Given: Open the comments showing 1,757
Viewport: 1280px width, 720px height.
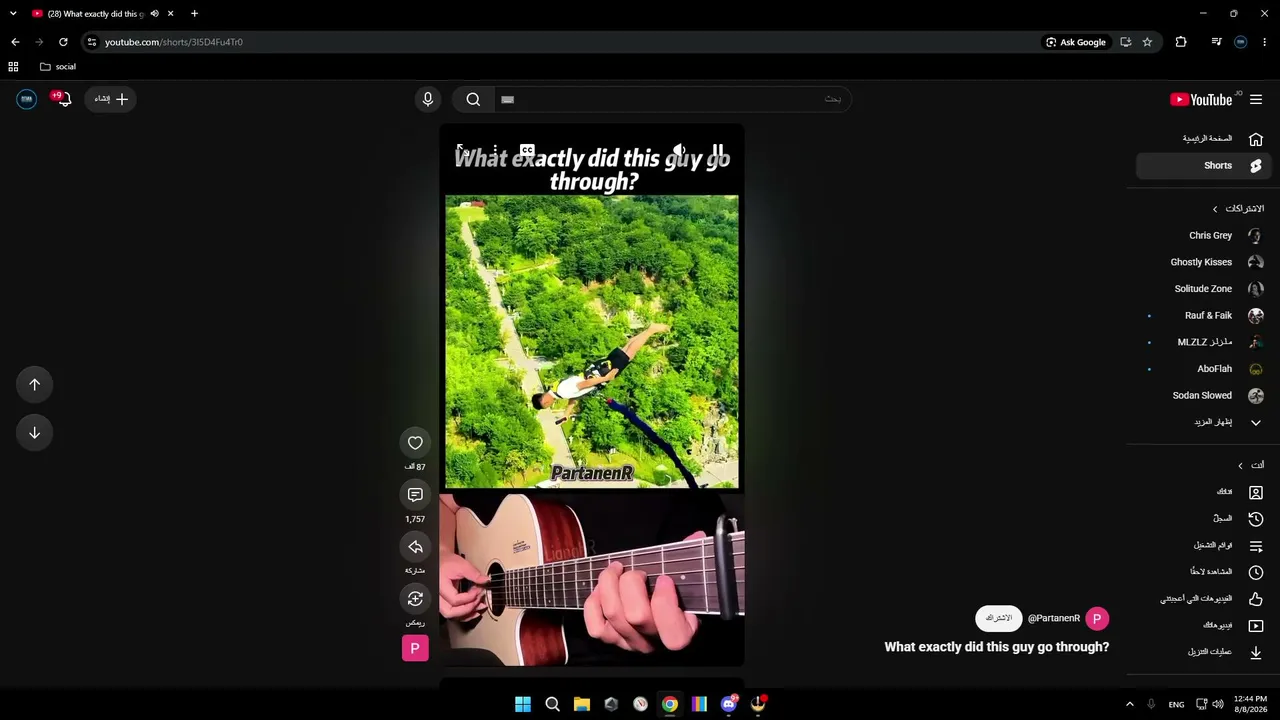Looking at the screenshot, I should coord(415,495).
